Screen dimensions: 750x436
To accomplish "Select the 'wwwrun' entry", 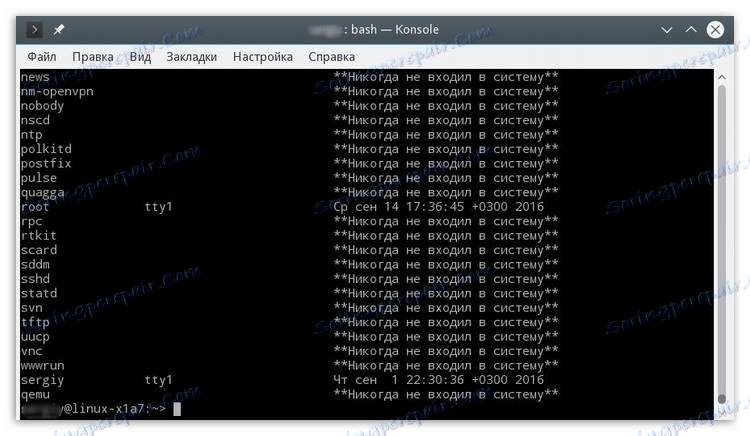I will click(x=42, y=366).
